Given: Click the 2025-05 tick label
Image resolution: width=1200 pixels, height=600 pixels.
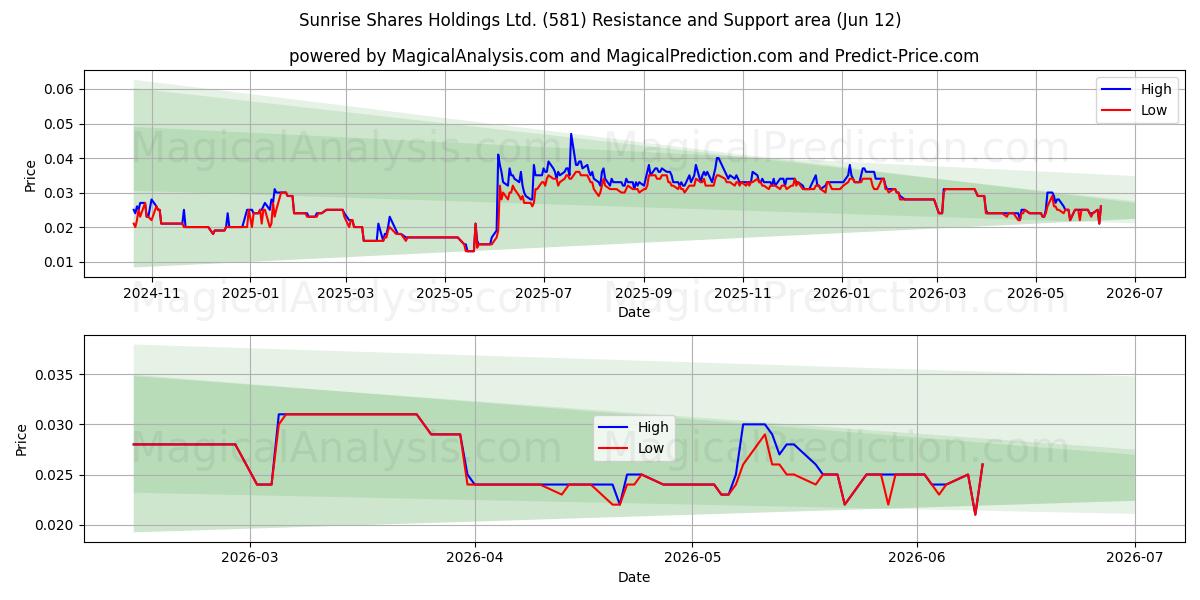Looking at the screenshot, I should point(444,294).
